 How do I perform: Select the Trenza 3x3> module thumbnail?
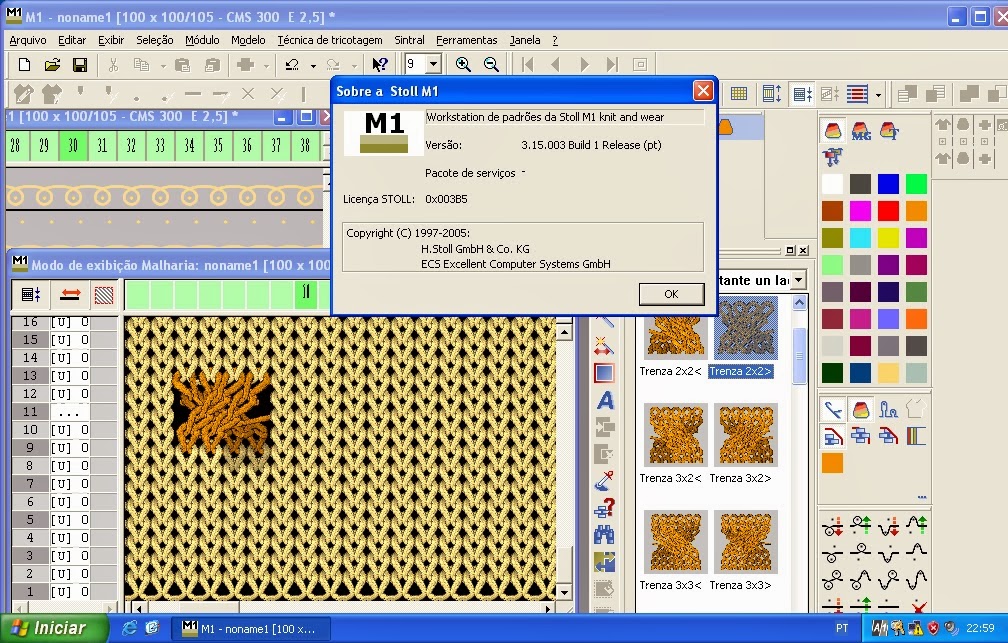click(746, 541)
